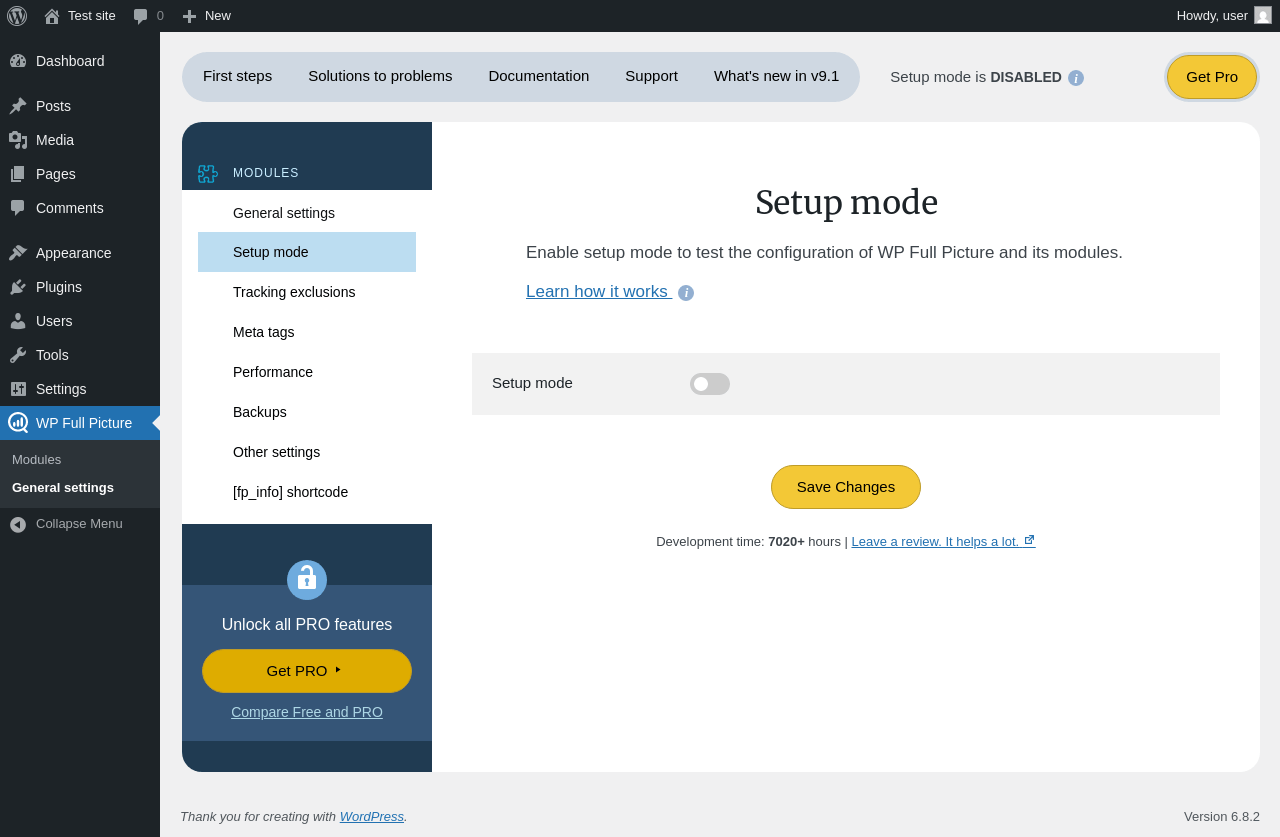
Task: Click the WordPress logo icon
Action: [17, 16]
